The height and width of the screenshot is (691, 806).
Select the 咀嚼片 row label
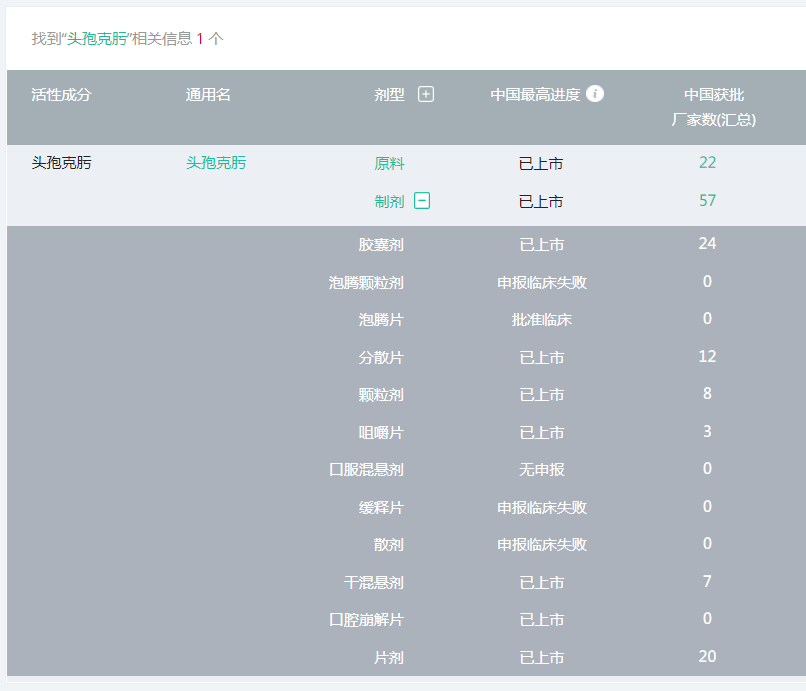[x=381, y=432]
